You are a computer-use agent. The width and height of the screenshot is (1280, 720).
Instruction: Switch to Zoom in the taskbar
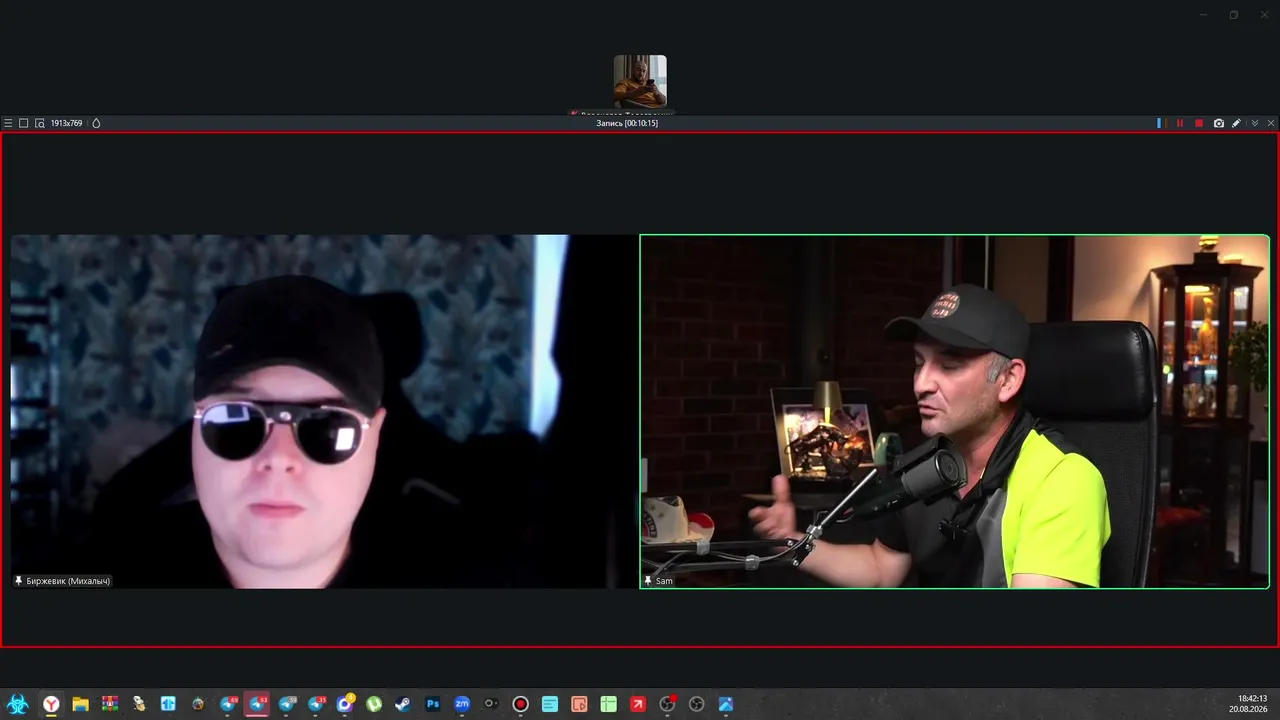coord(462,704)
